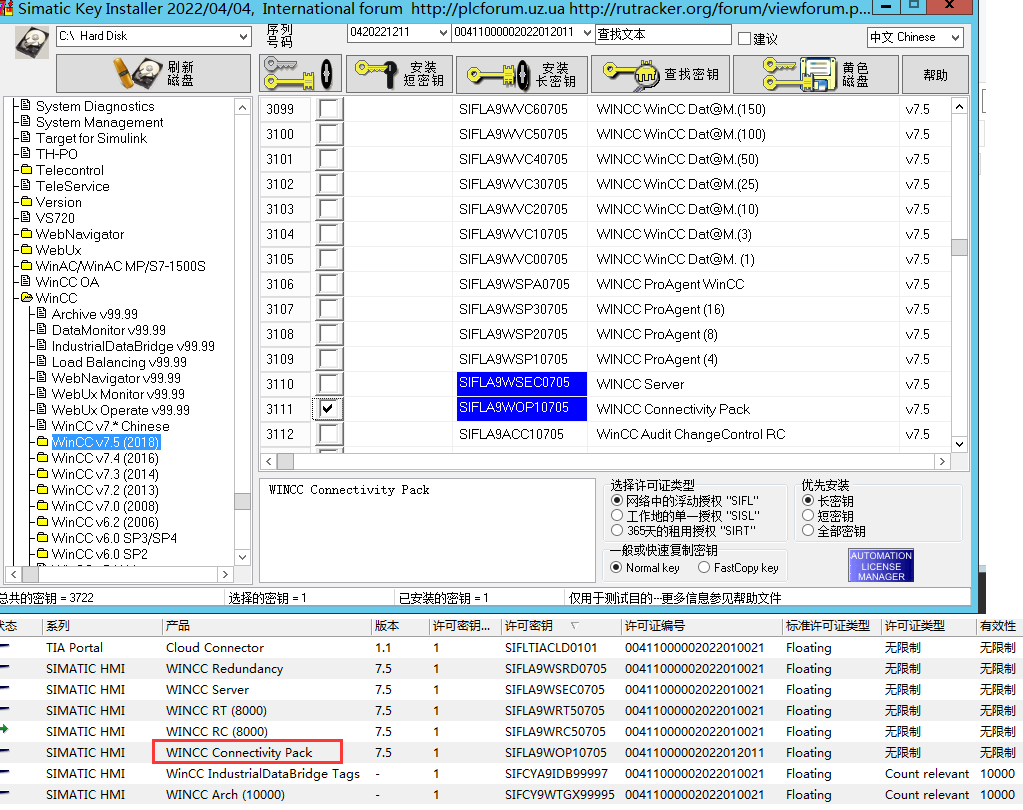Click the yellow disk floppy button
1023x810 pixels.
point(816,74)
